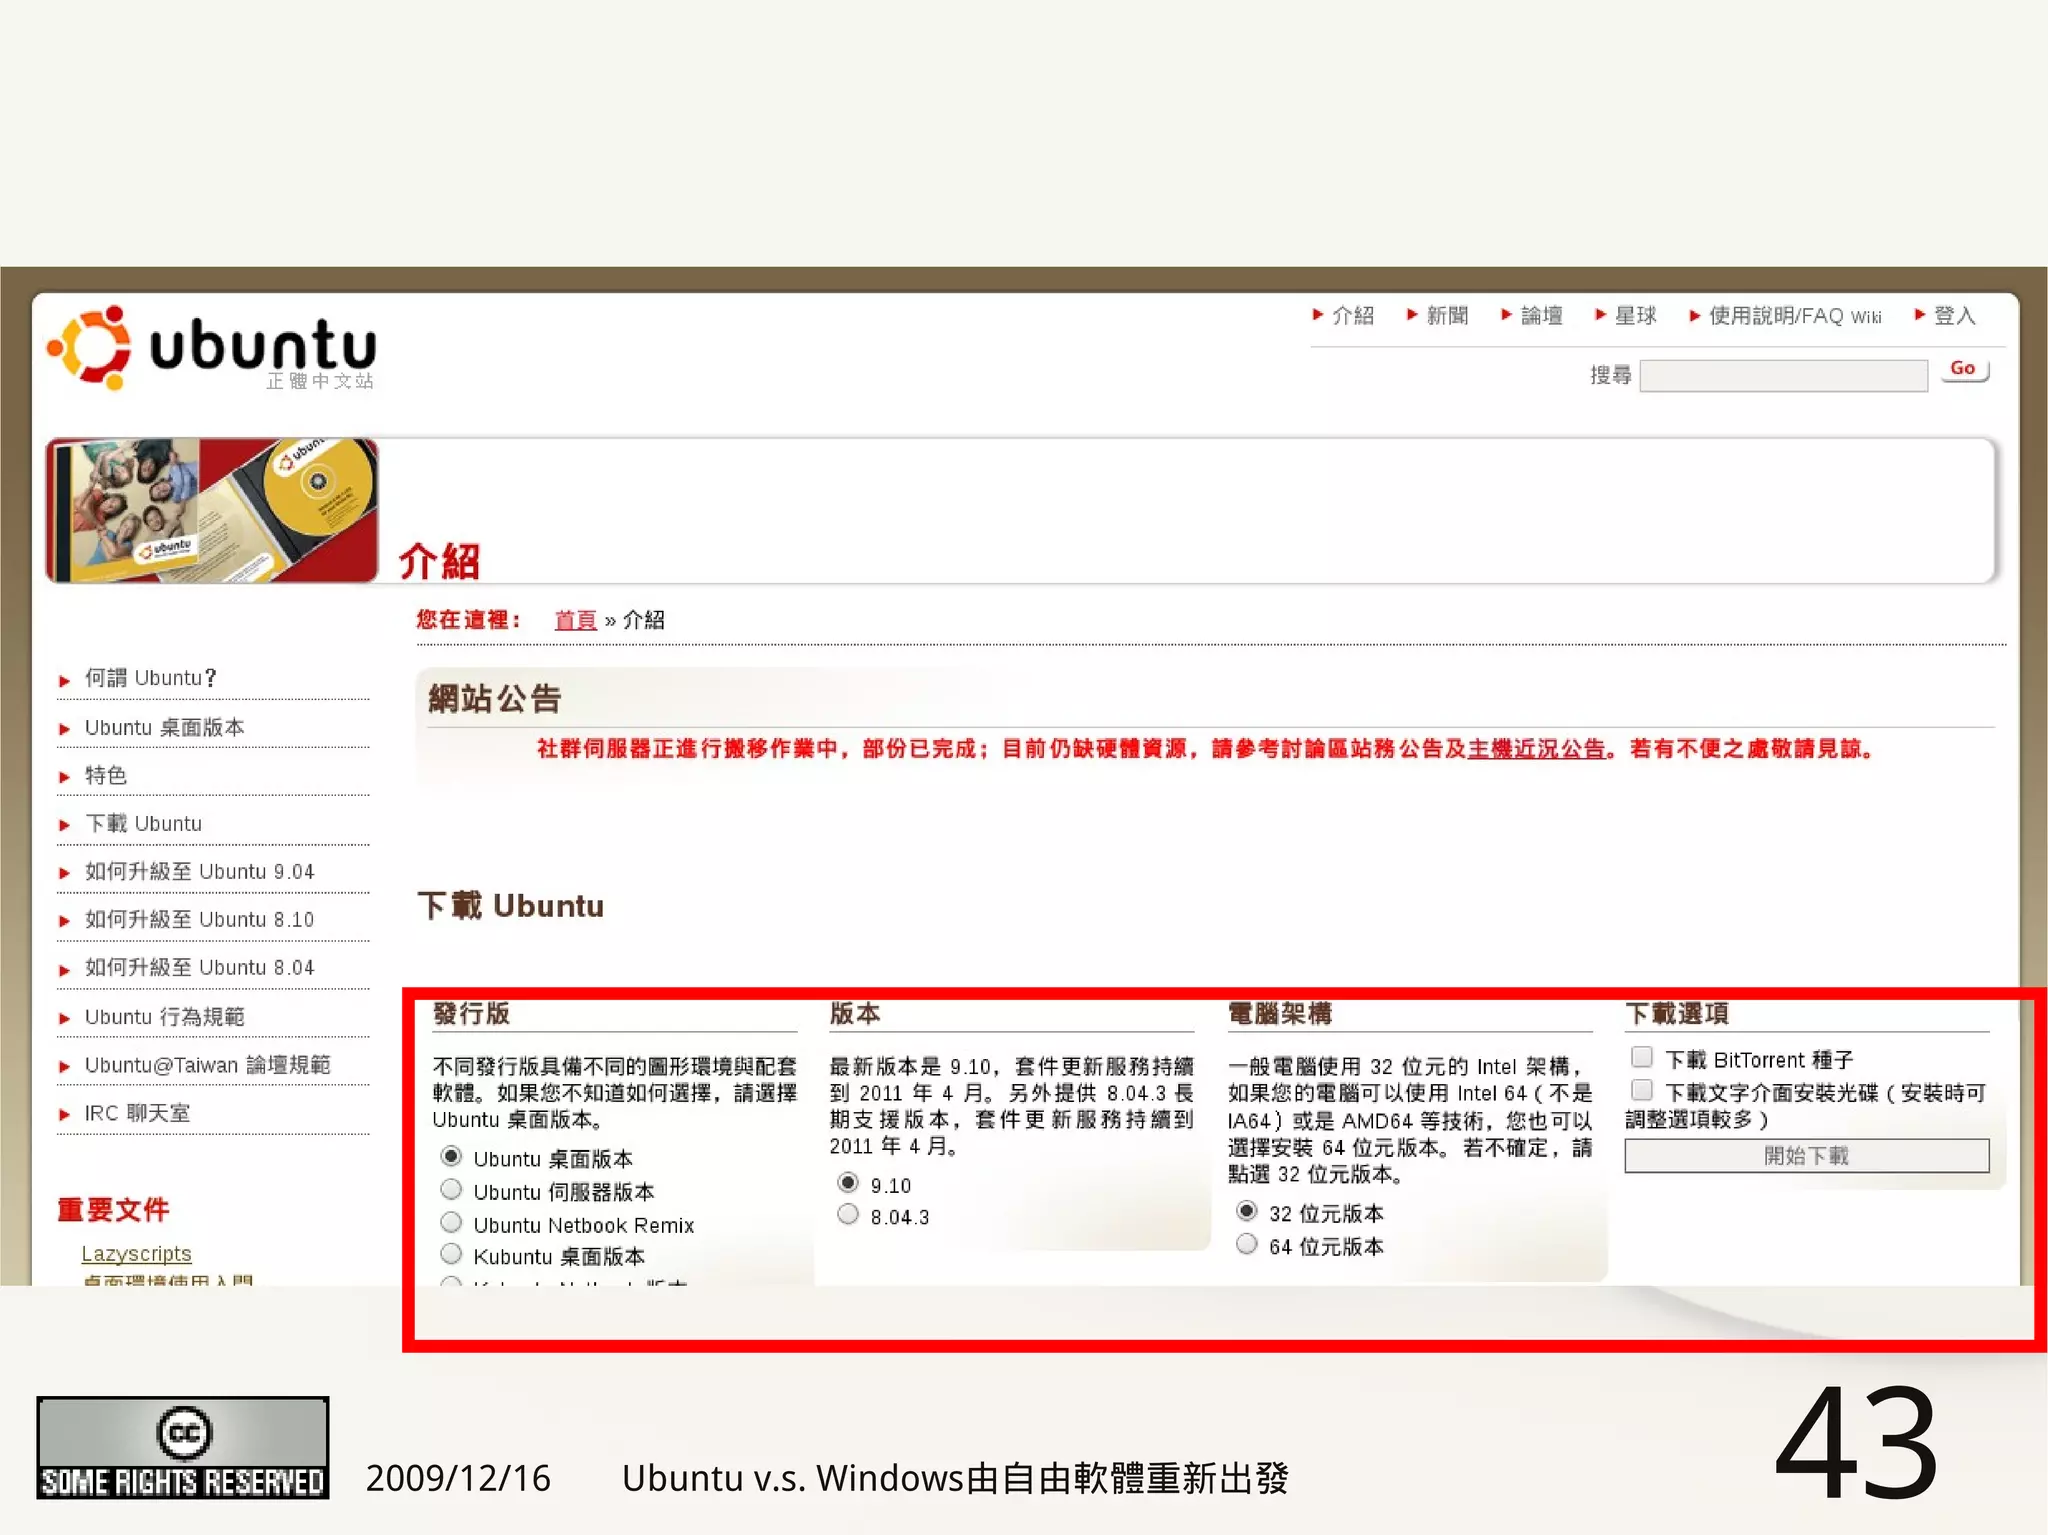Open sidebar item 特色
2048x1535 pixels.
click(x=106, y=775)
